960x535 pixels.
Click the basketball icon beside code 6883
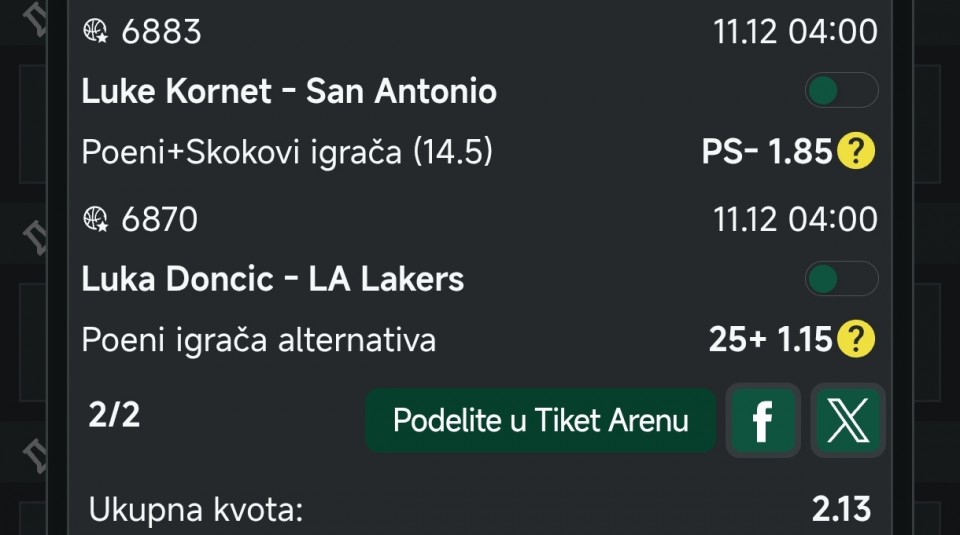96,32
